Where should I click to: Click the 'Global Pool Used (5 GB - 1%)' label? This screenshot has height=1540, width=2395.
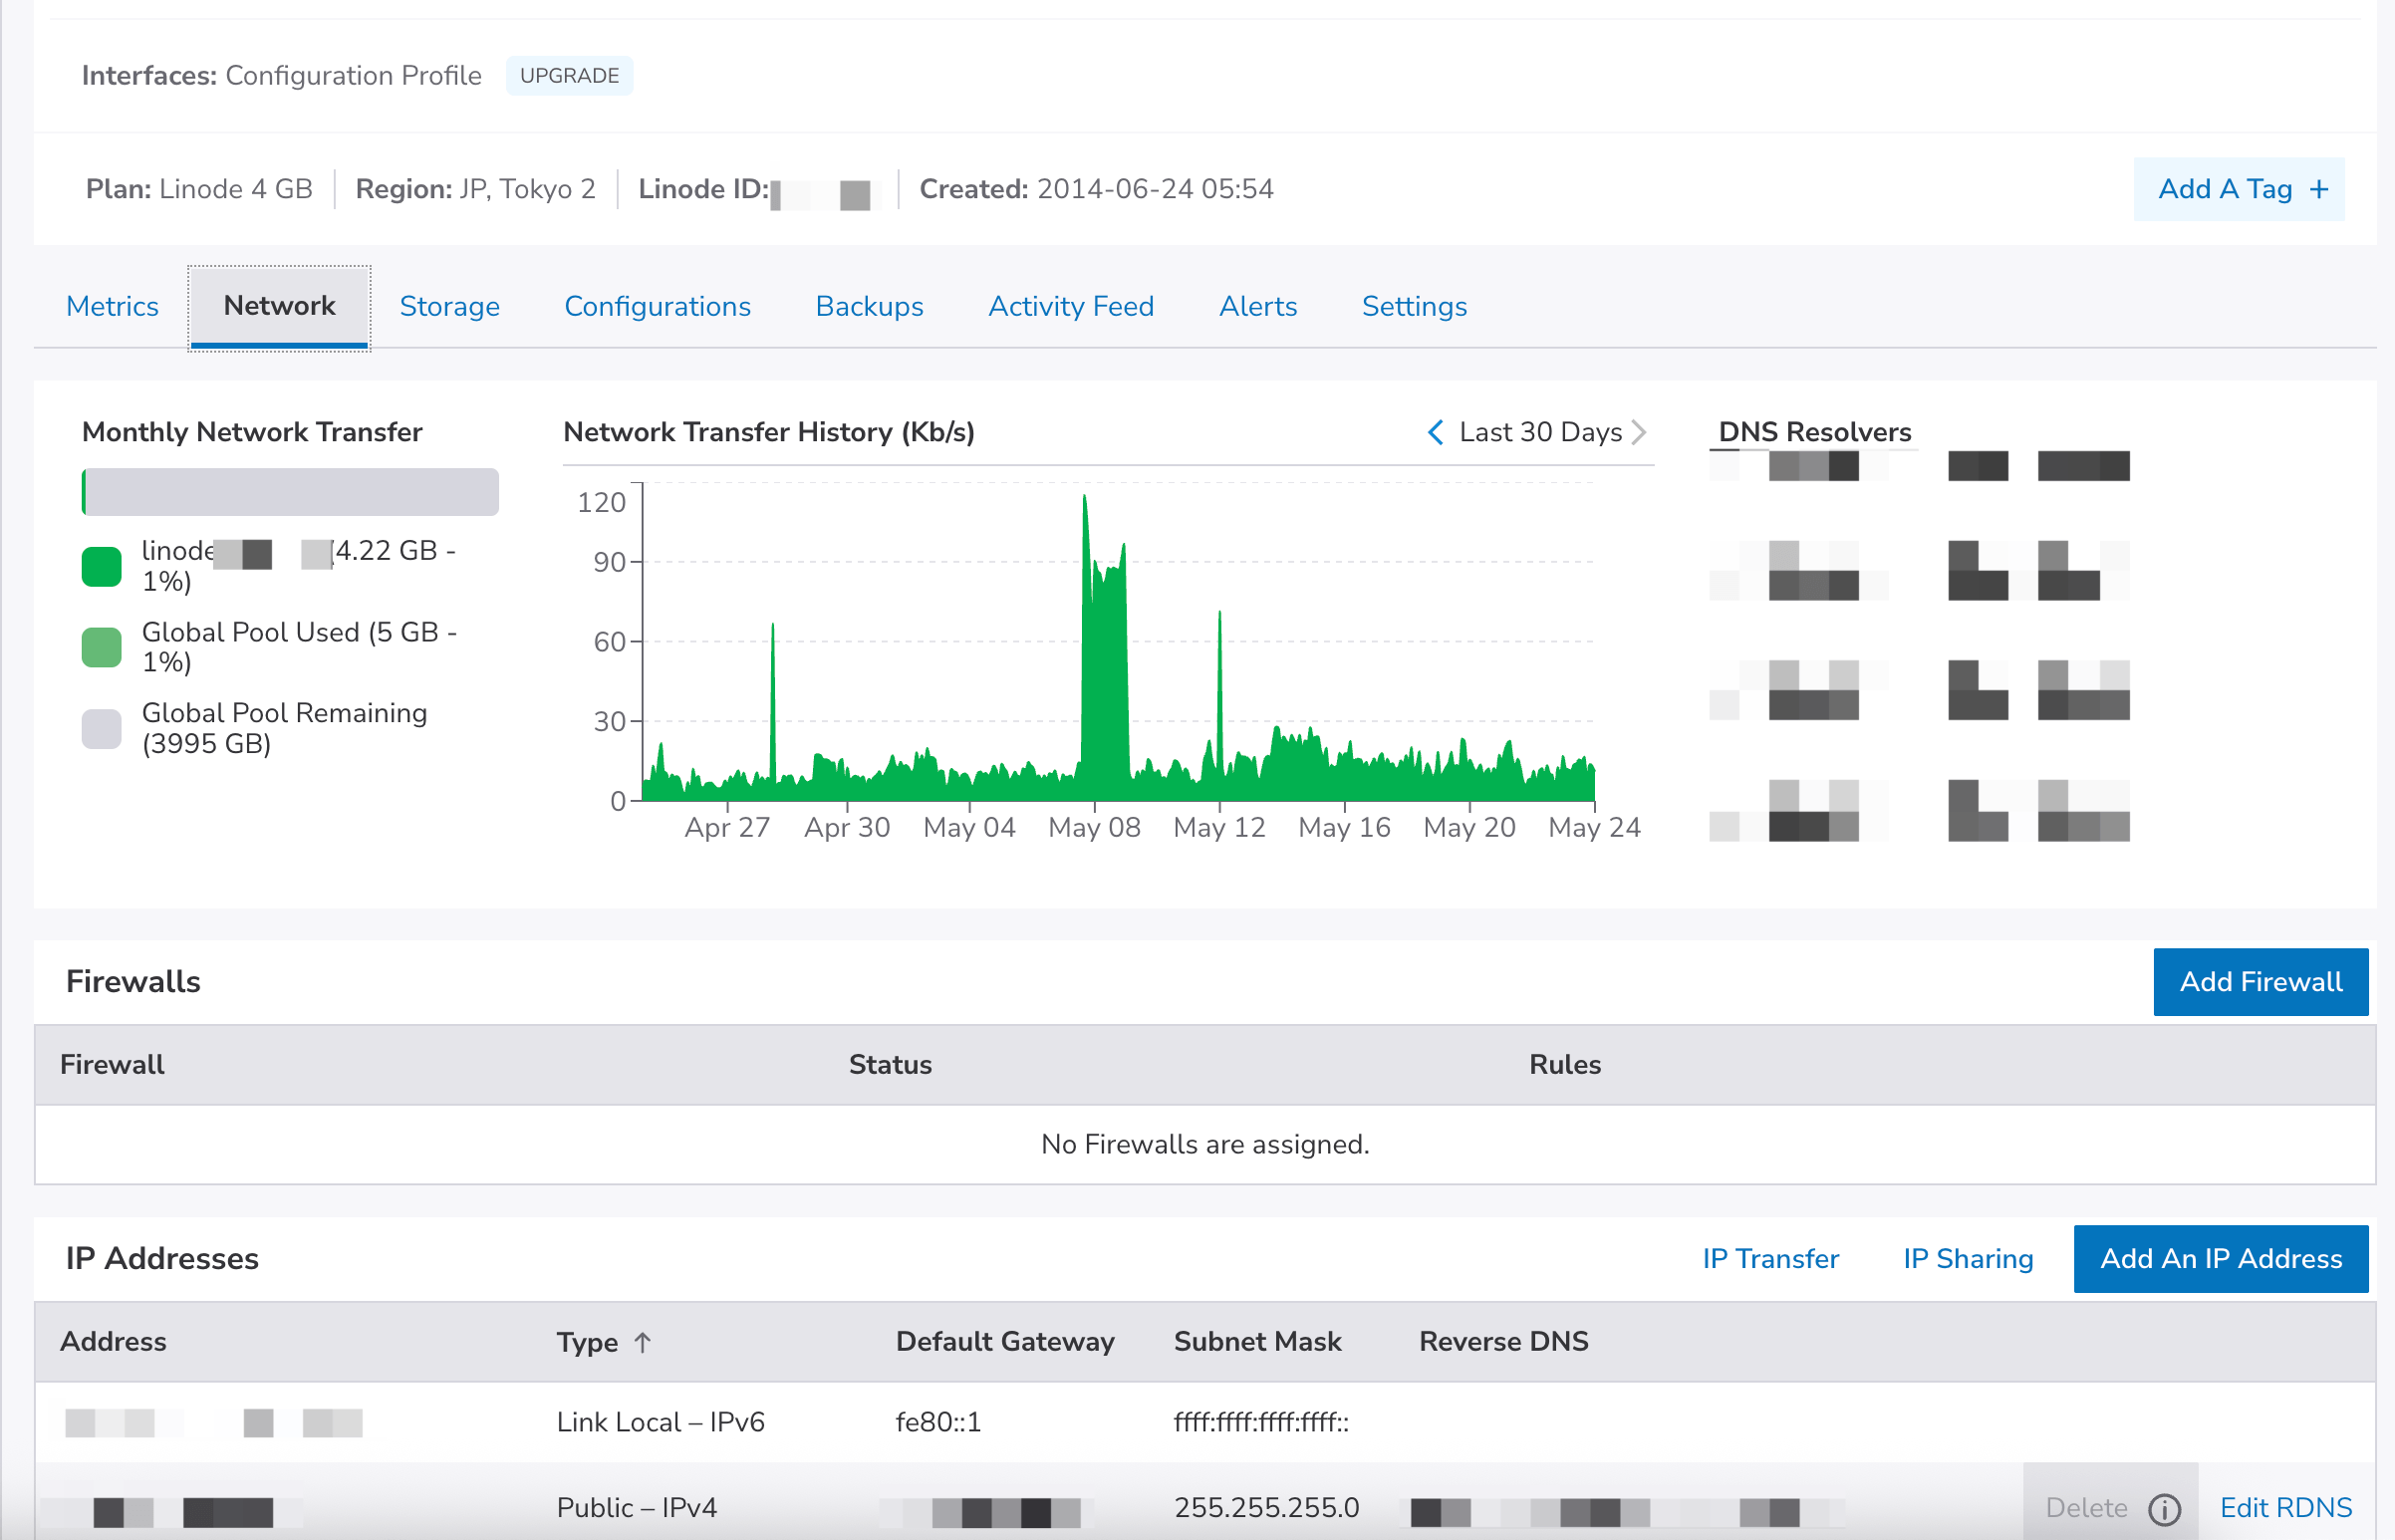299,647
